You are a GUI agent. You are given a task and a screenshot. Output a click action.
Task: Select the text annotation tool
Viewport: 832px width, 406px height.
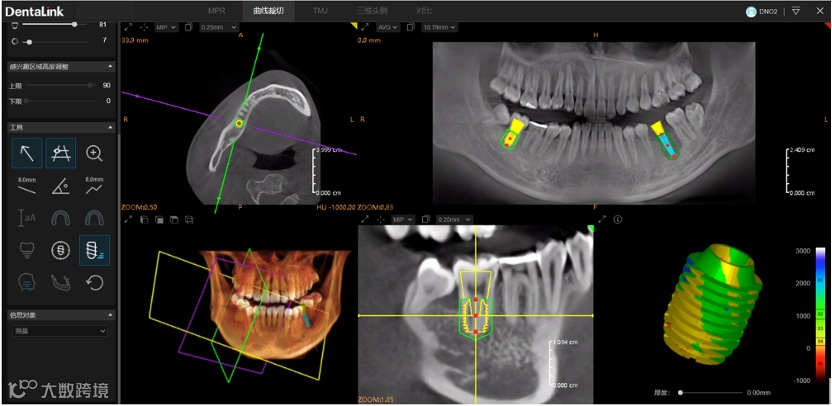(27, 218)
